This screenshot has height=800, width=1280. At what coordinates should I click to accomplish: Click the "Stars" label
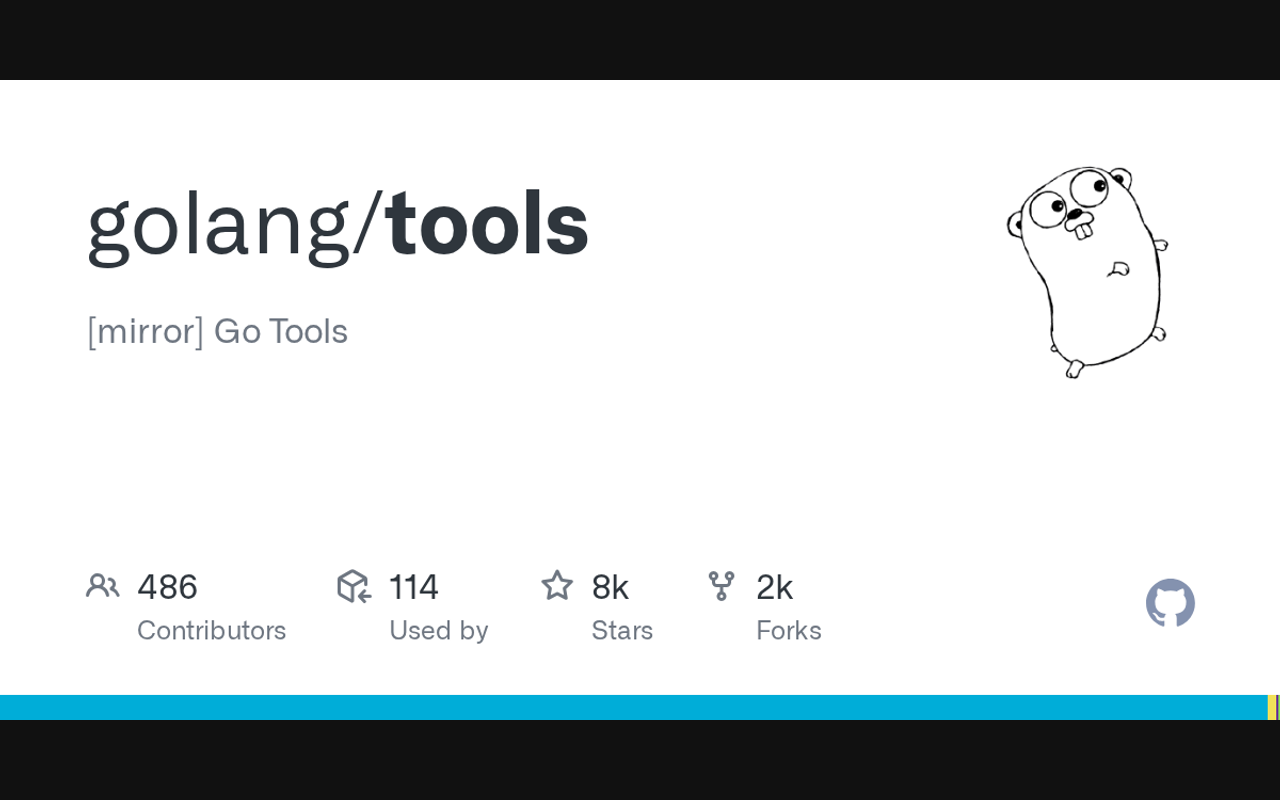(622, 630)
